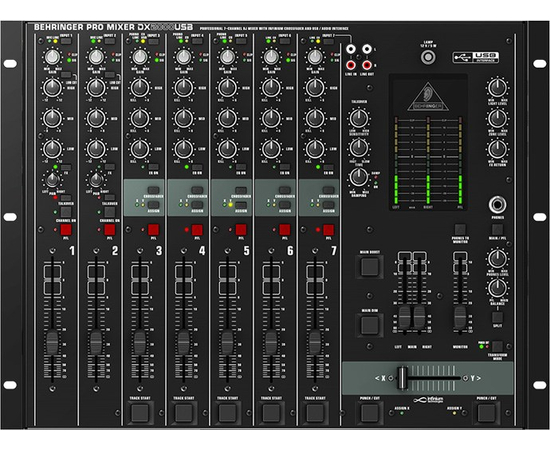This screenshot has width=550, height=450.
Task: Hit Track Start on channel 5
Action: 228,413
